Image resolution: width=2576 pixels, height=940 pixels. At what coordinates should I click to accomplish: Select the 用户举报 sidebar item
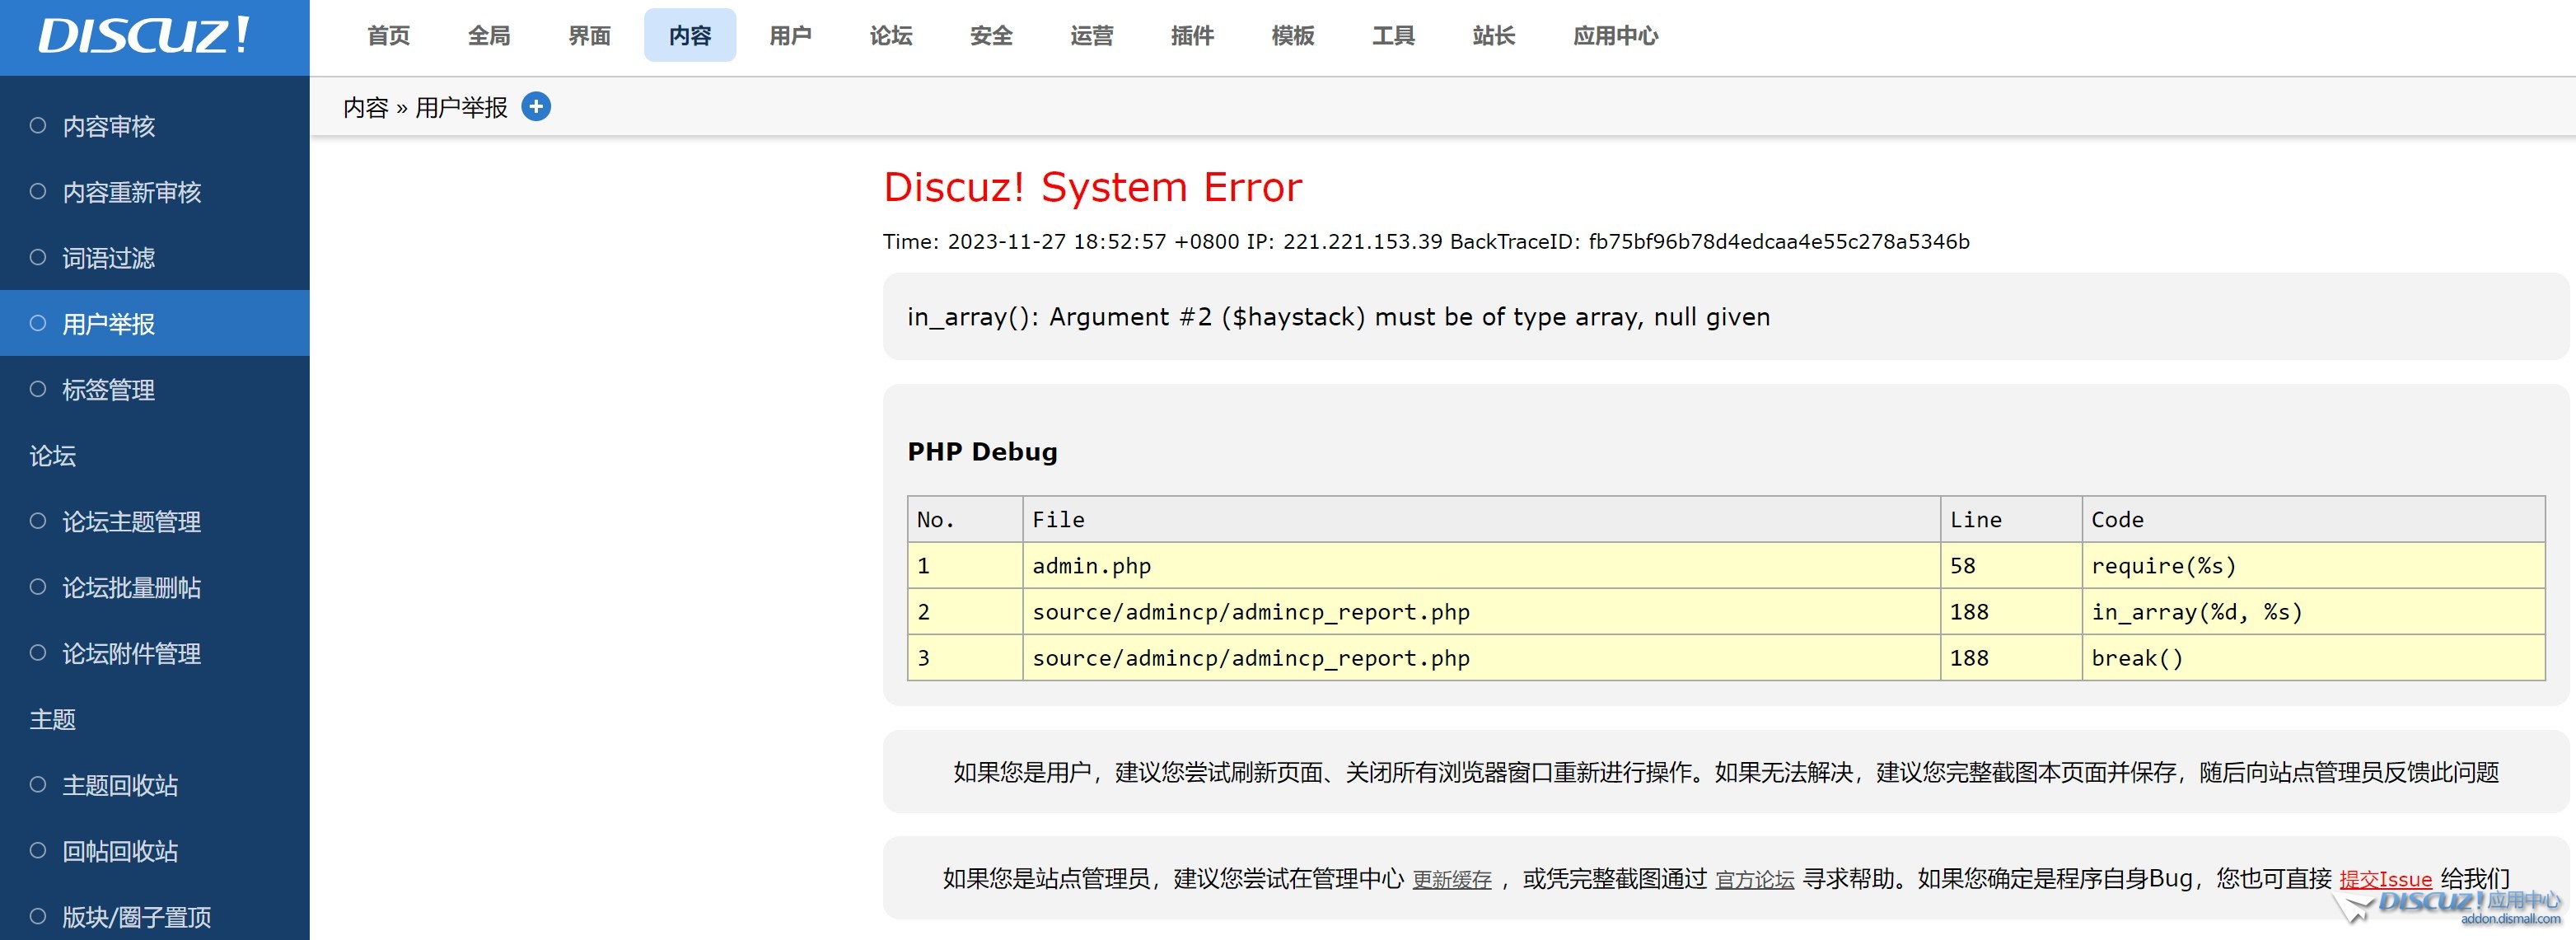(x=108, y=324)
